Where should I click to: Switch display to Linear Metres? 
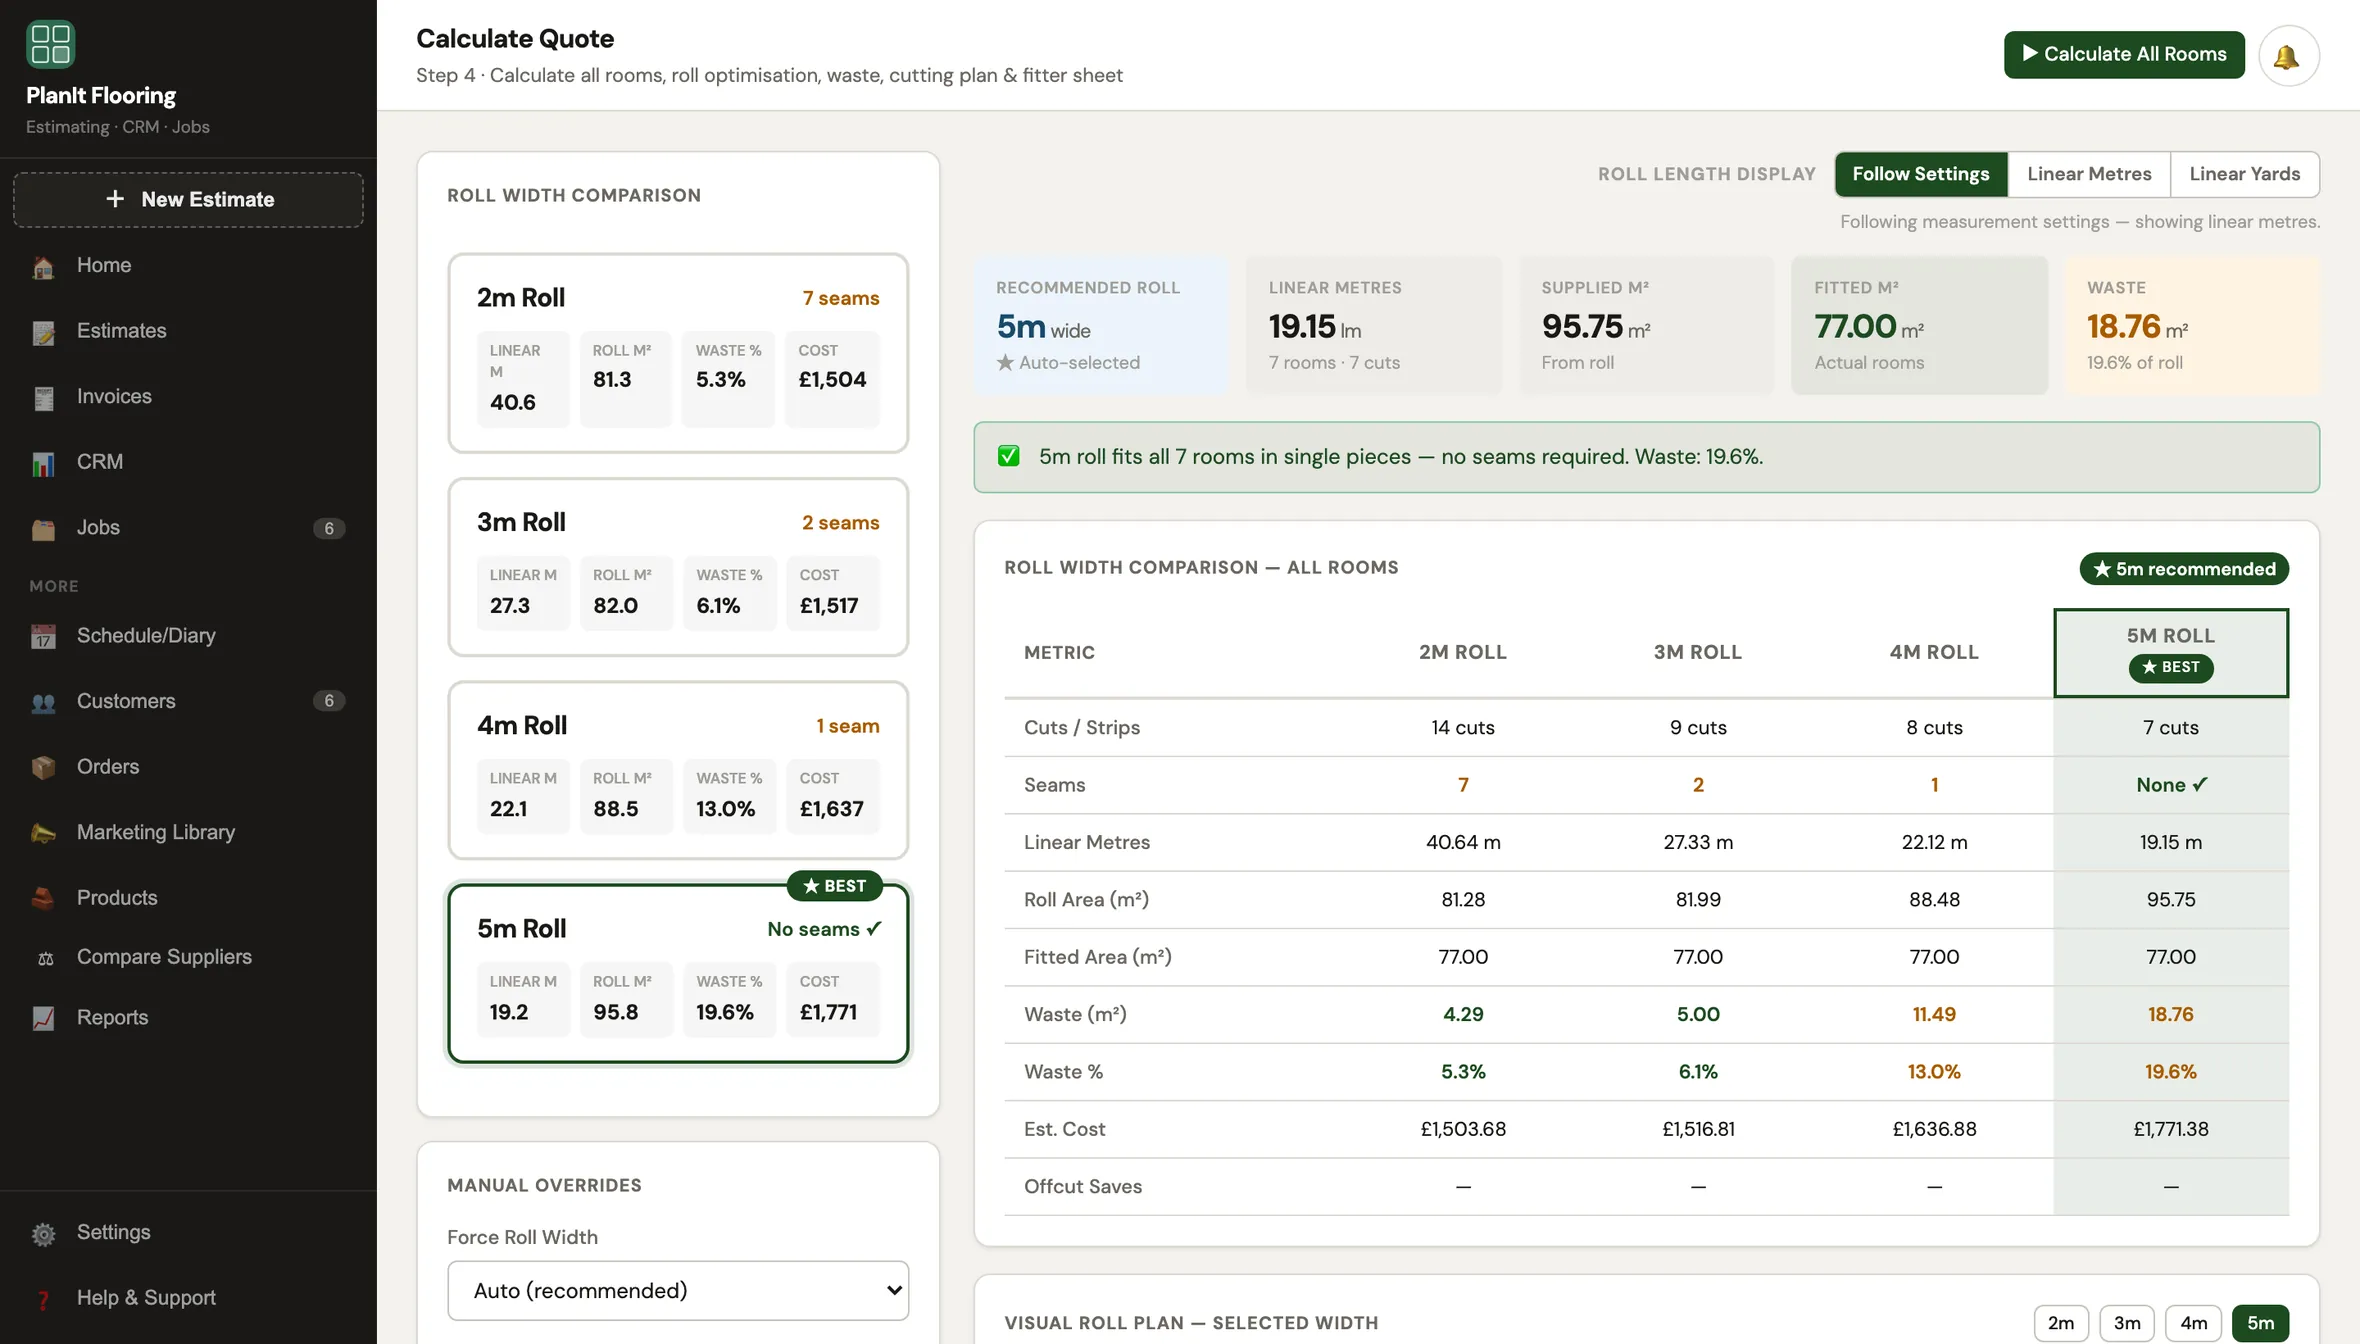click(x=2089, y=174)
